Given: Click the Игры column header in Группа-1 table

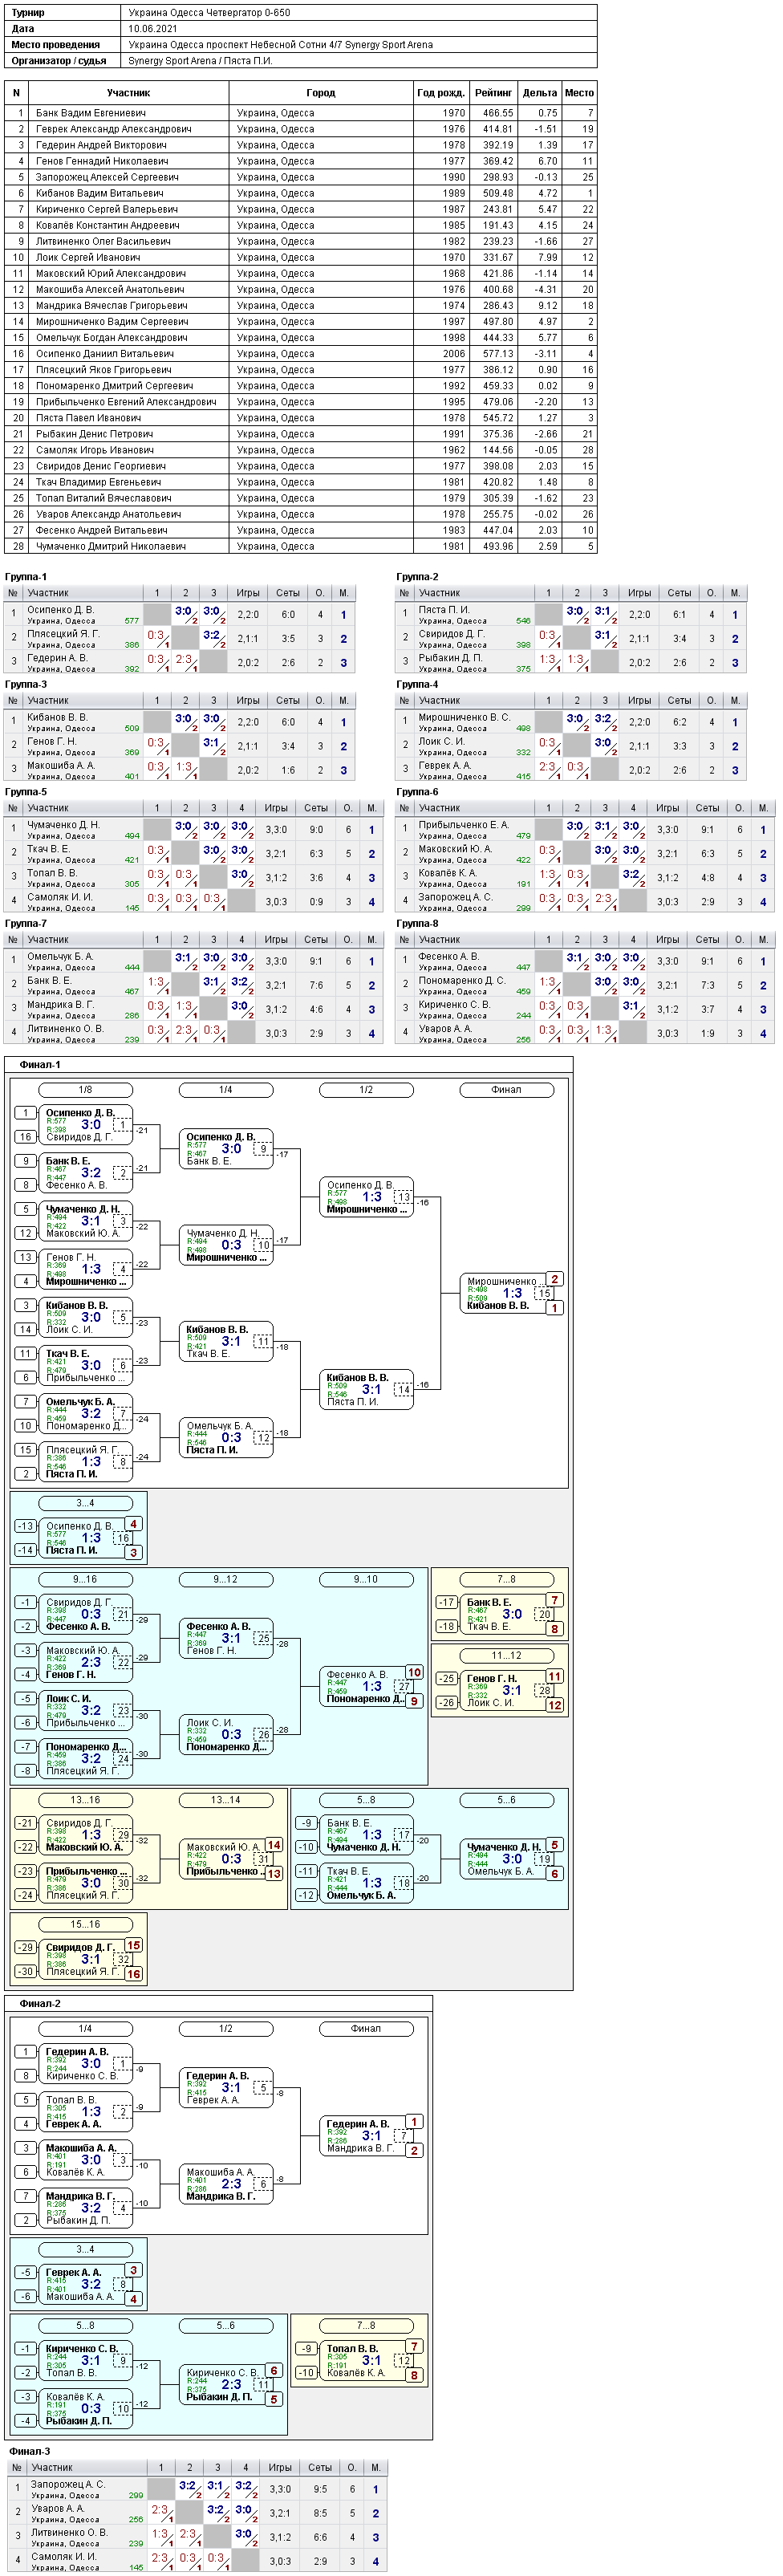Looking at the screenshot, I should coord(248,593).
